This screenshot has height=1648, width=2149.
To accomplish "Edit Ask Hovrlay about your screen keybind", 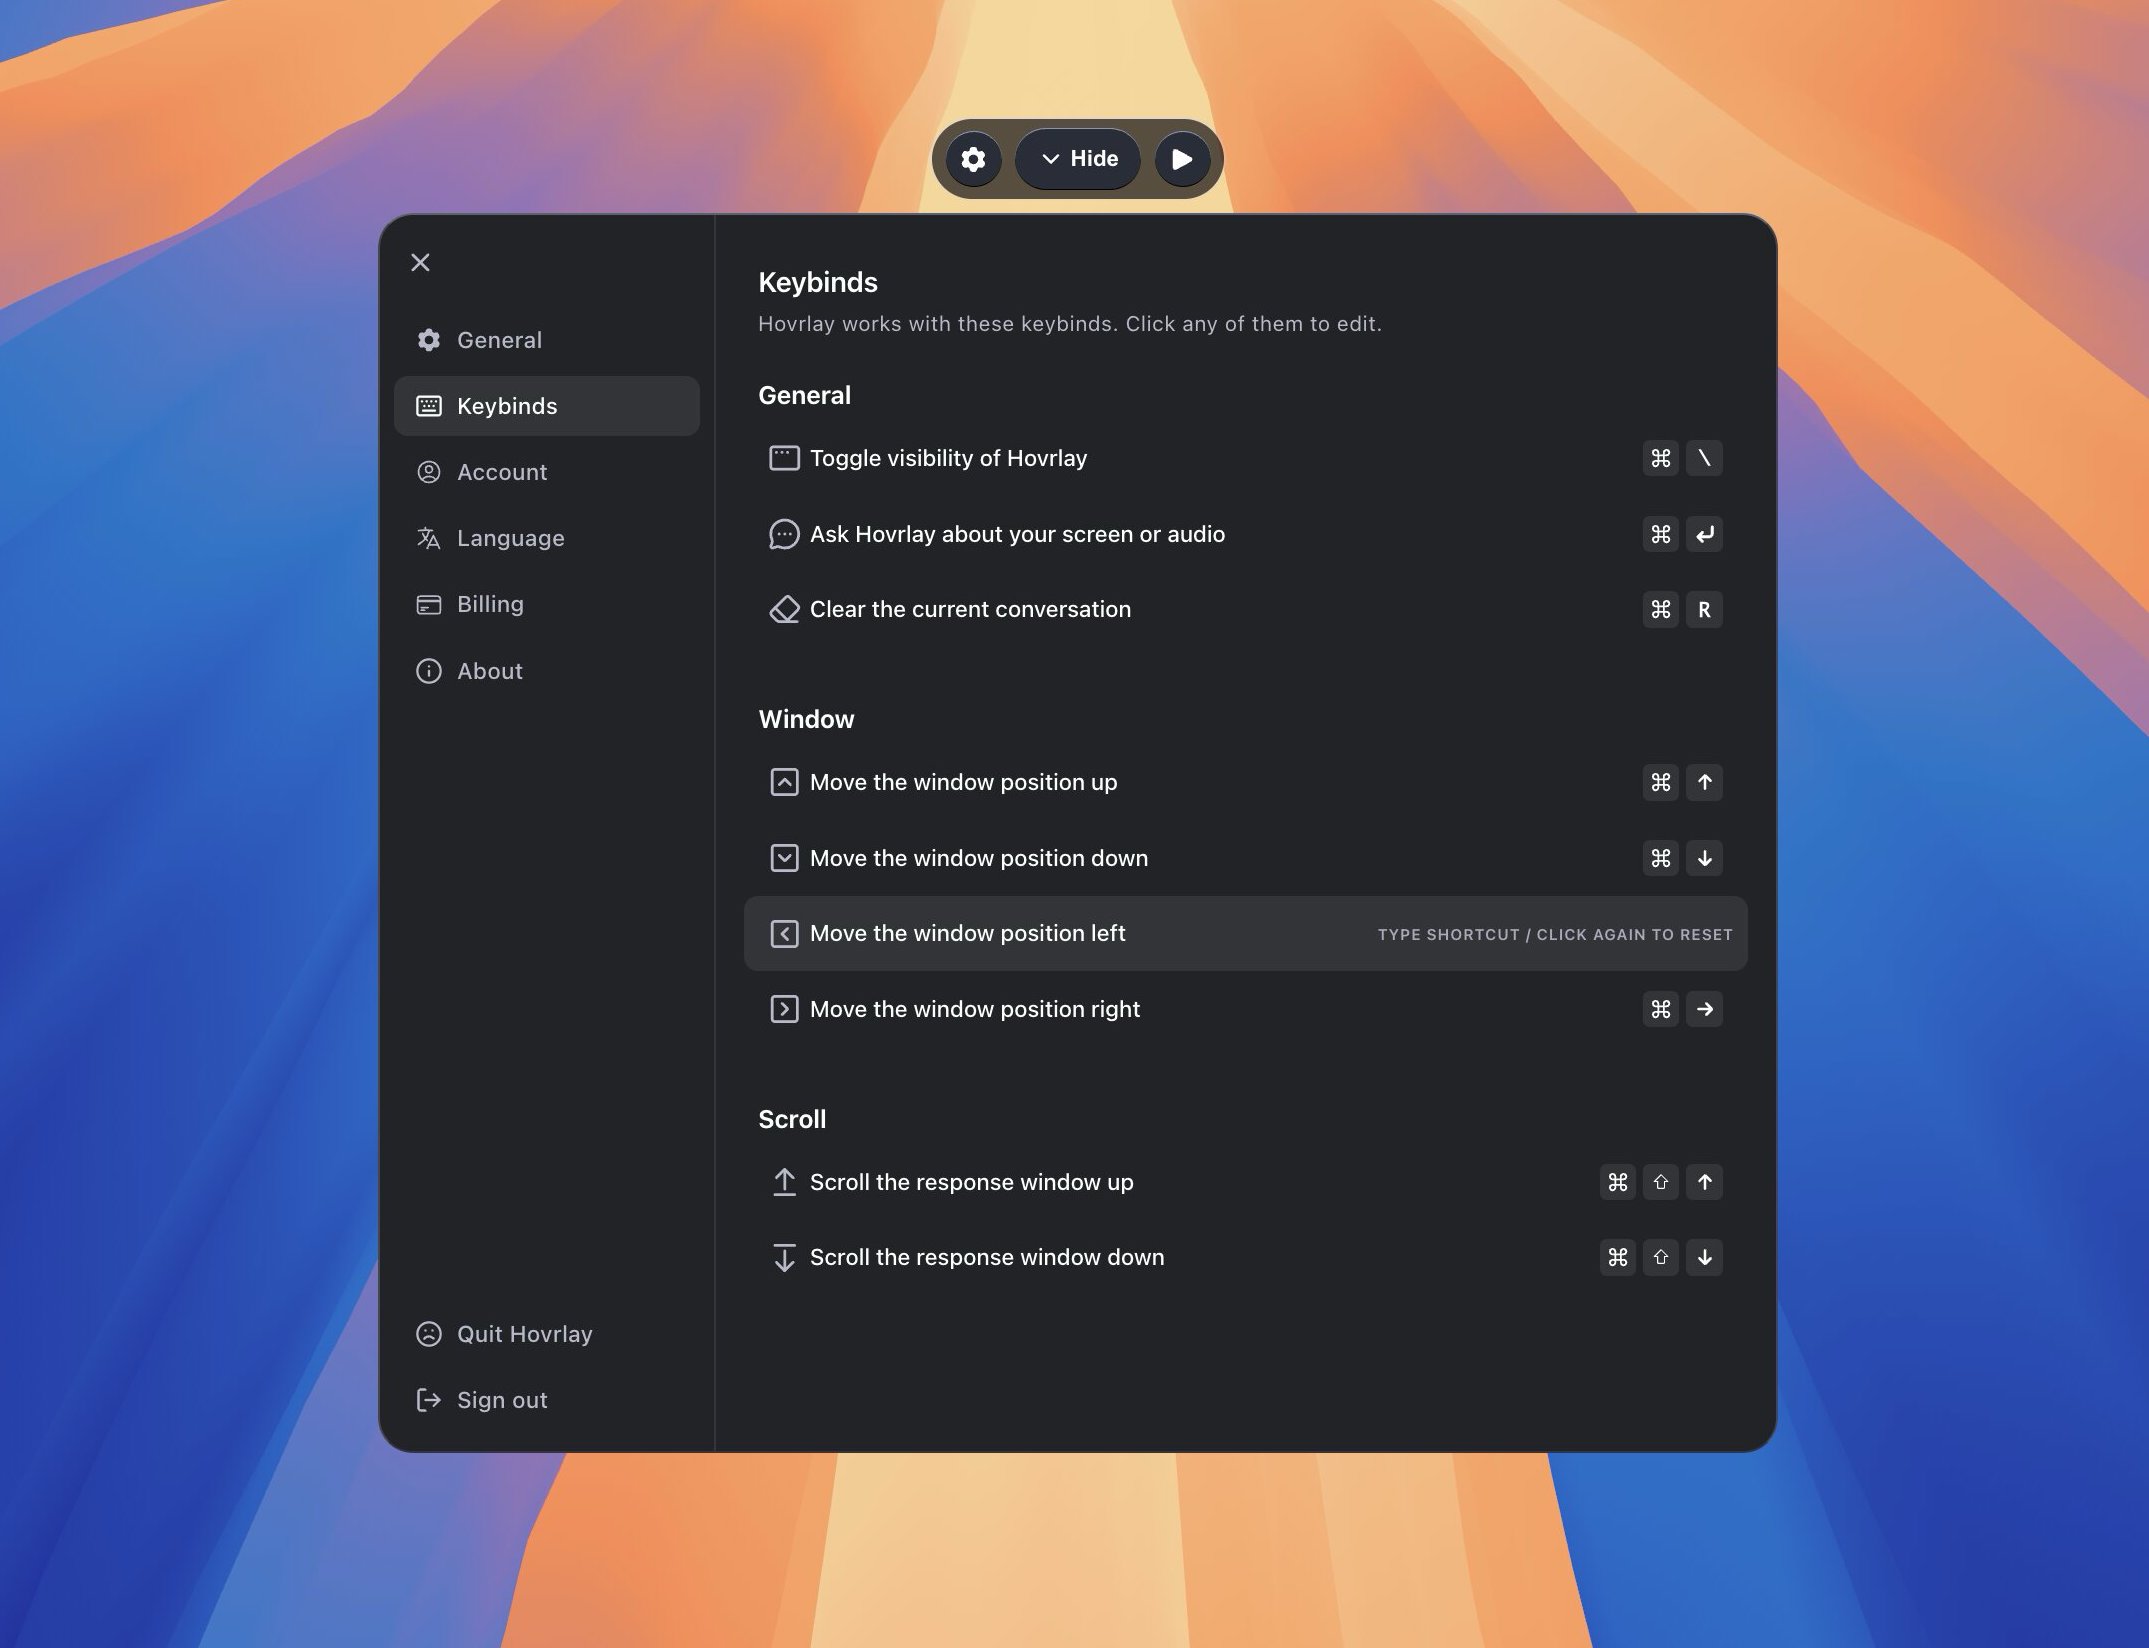I will pos(1245,534).
